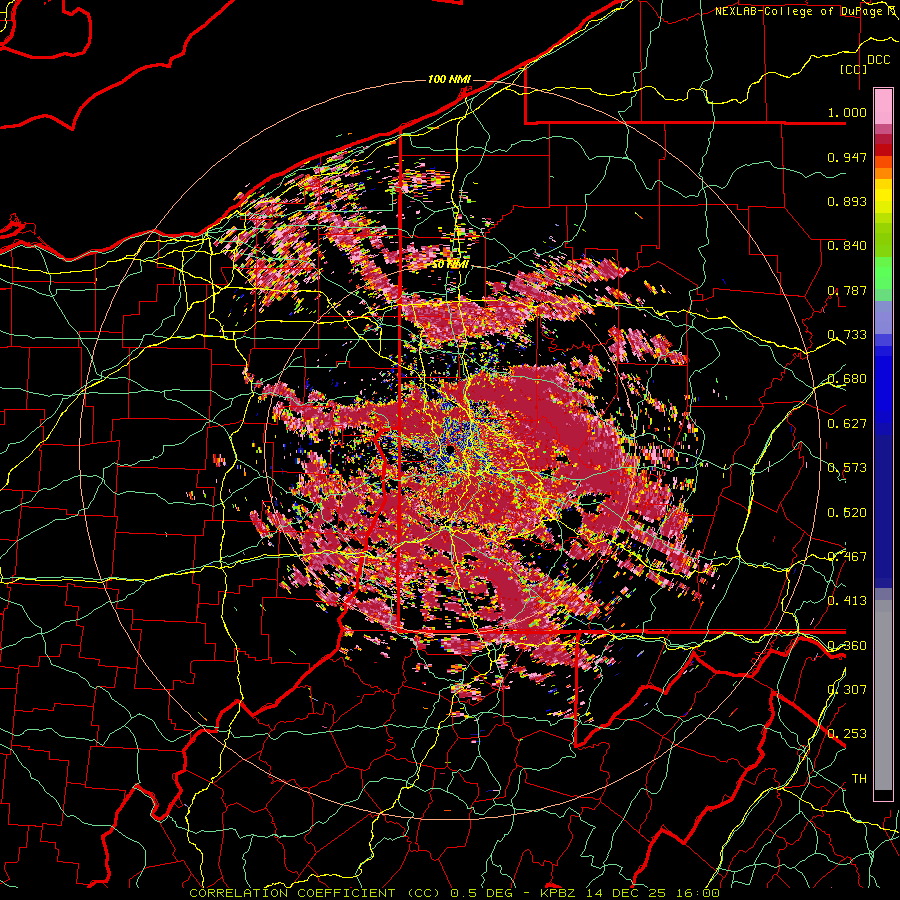Select the 0.573 scale value
The image size is (900, 900).
pos(847,468)
